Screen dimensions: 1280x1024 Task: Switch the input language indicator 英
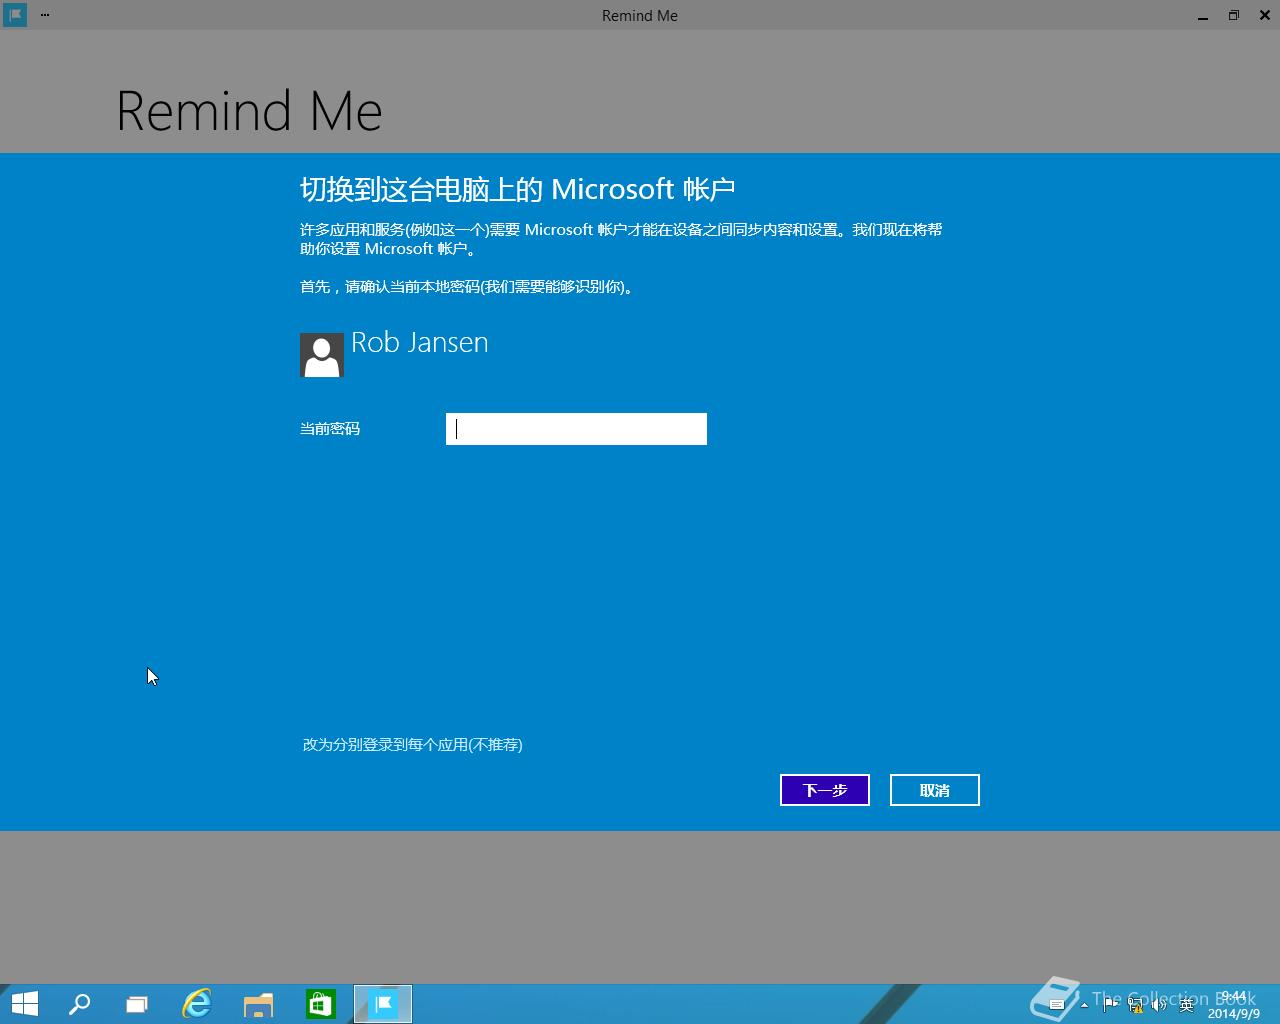[x=1187, y=1005]
